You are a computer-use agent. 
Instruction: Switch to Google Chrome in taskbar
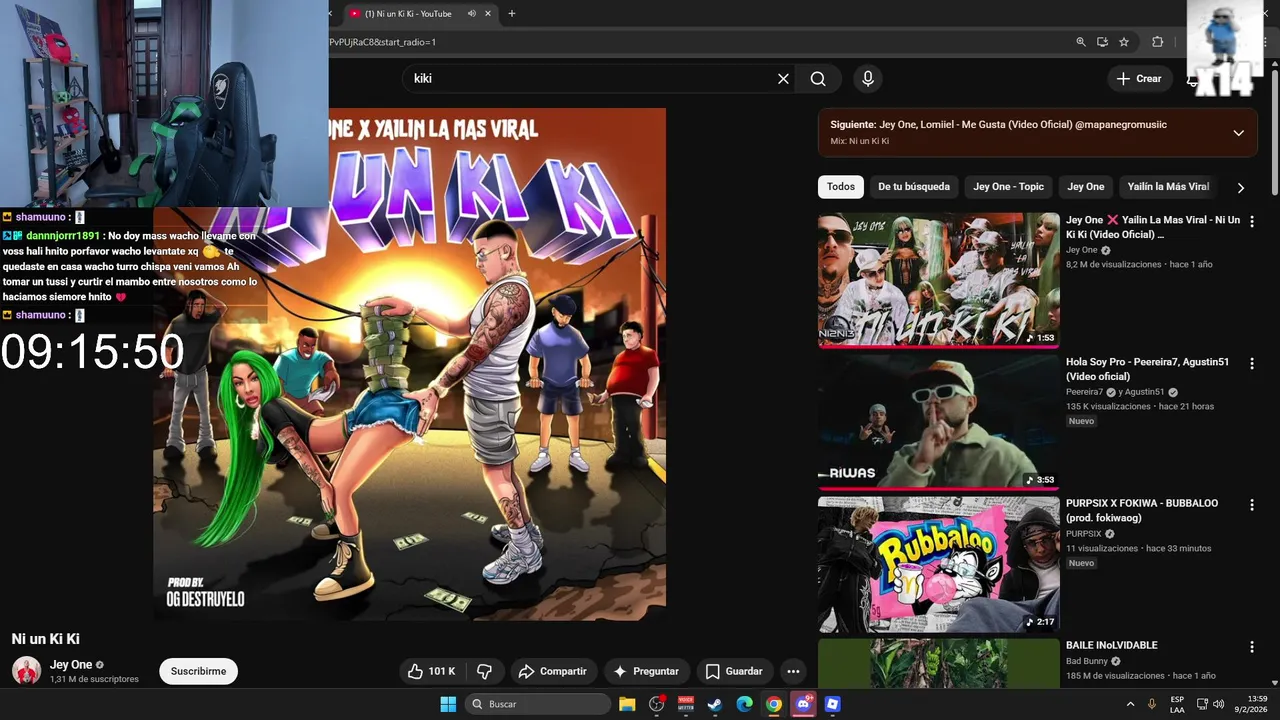coord(773,704)
